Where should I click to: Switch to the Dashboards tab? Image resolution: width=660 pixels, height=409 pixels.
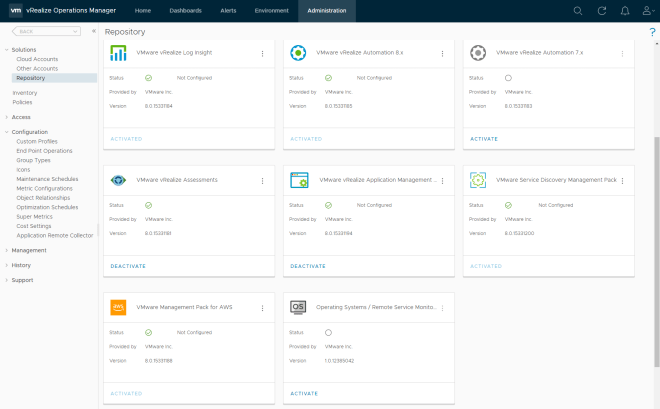tap(186, 11)
